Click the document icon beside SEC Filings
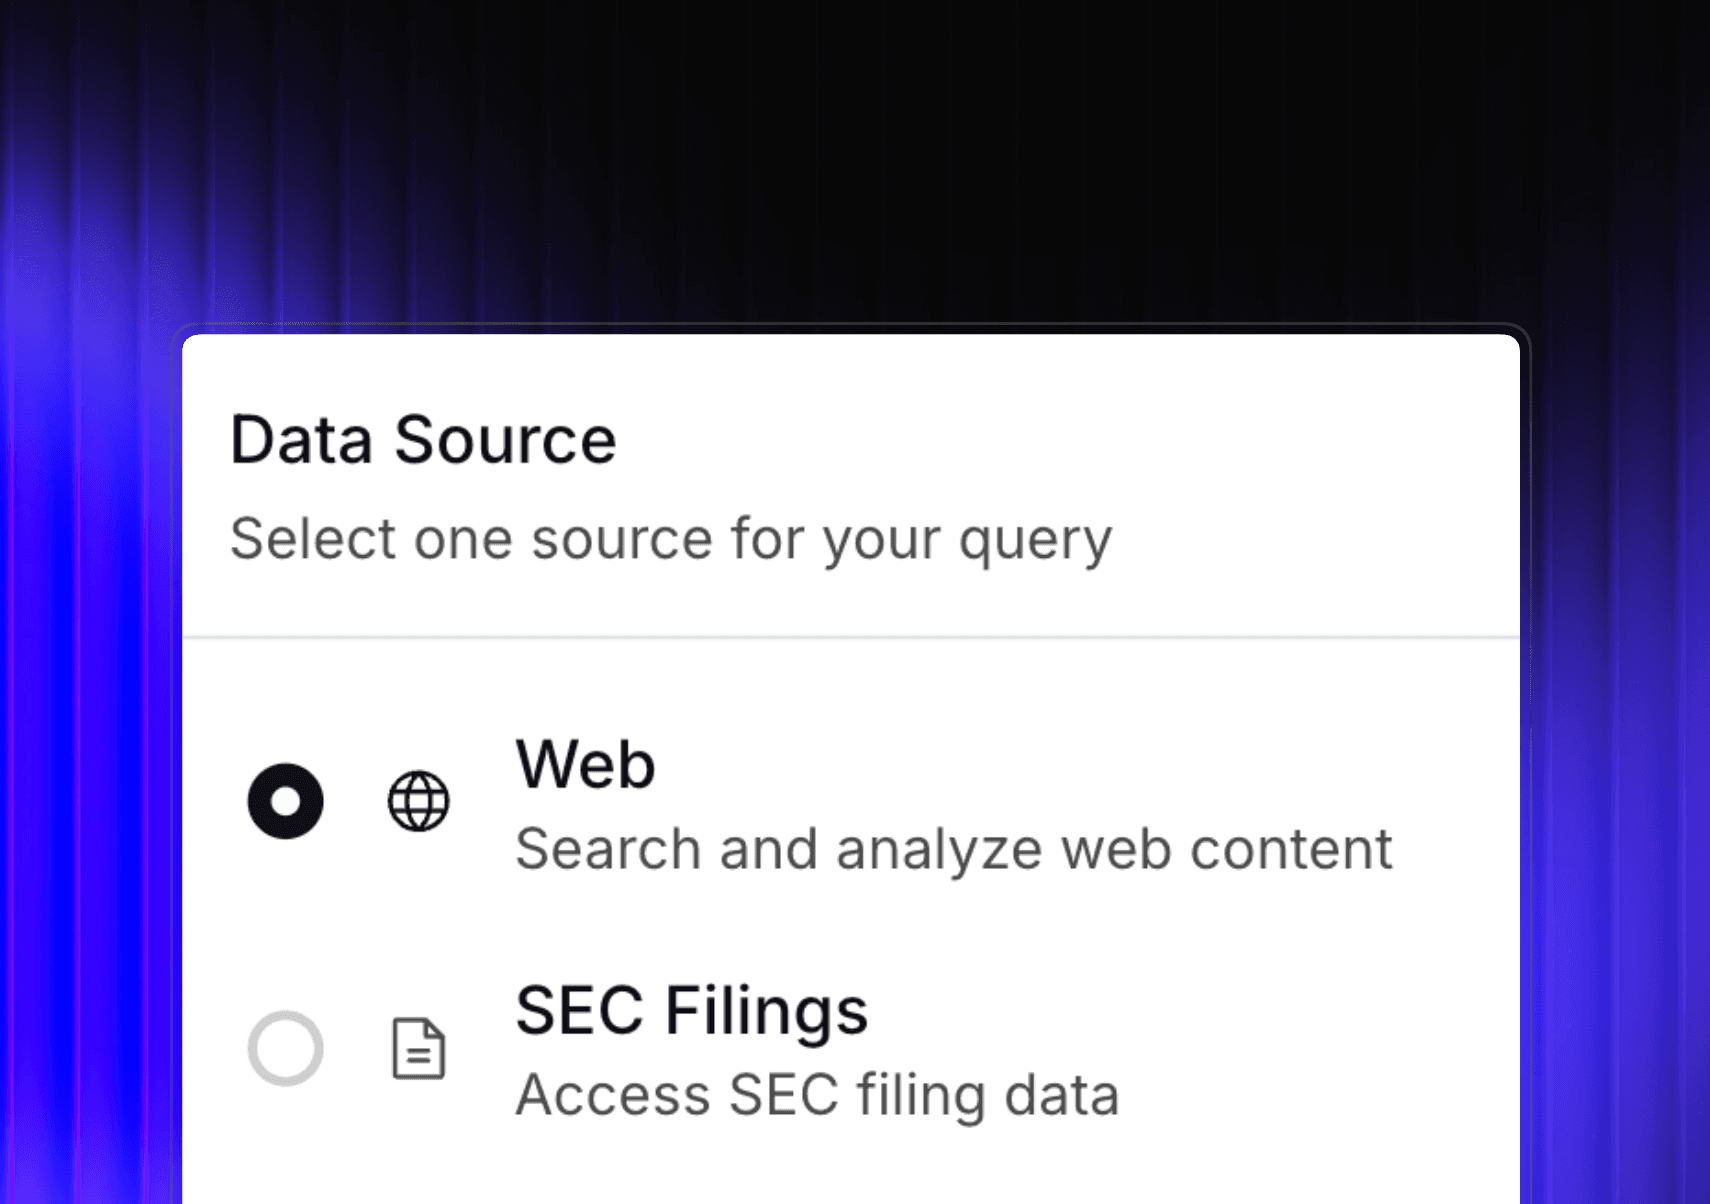1710x1204 pixels. pyautogui.click(x=418, y=1048)
